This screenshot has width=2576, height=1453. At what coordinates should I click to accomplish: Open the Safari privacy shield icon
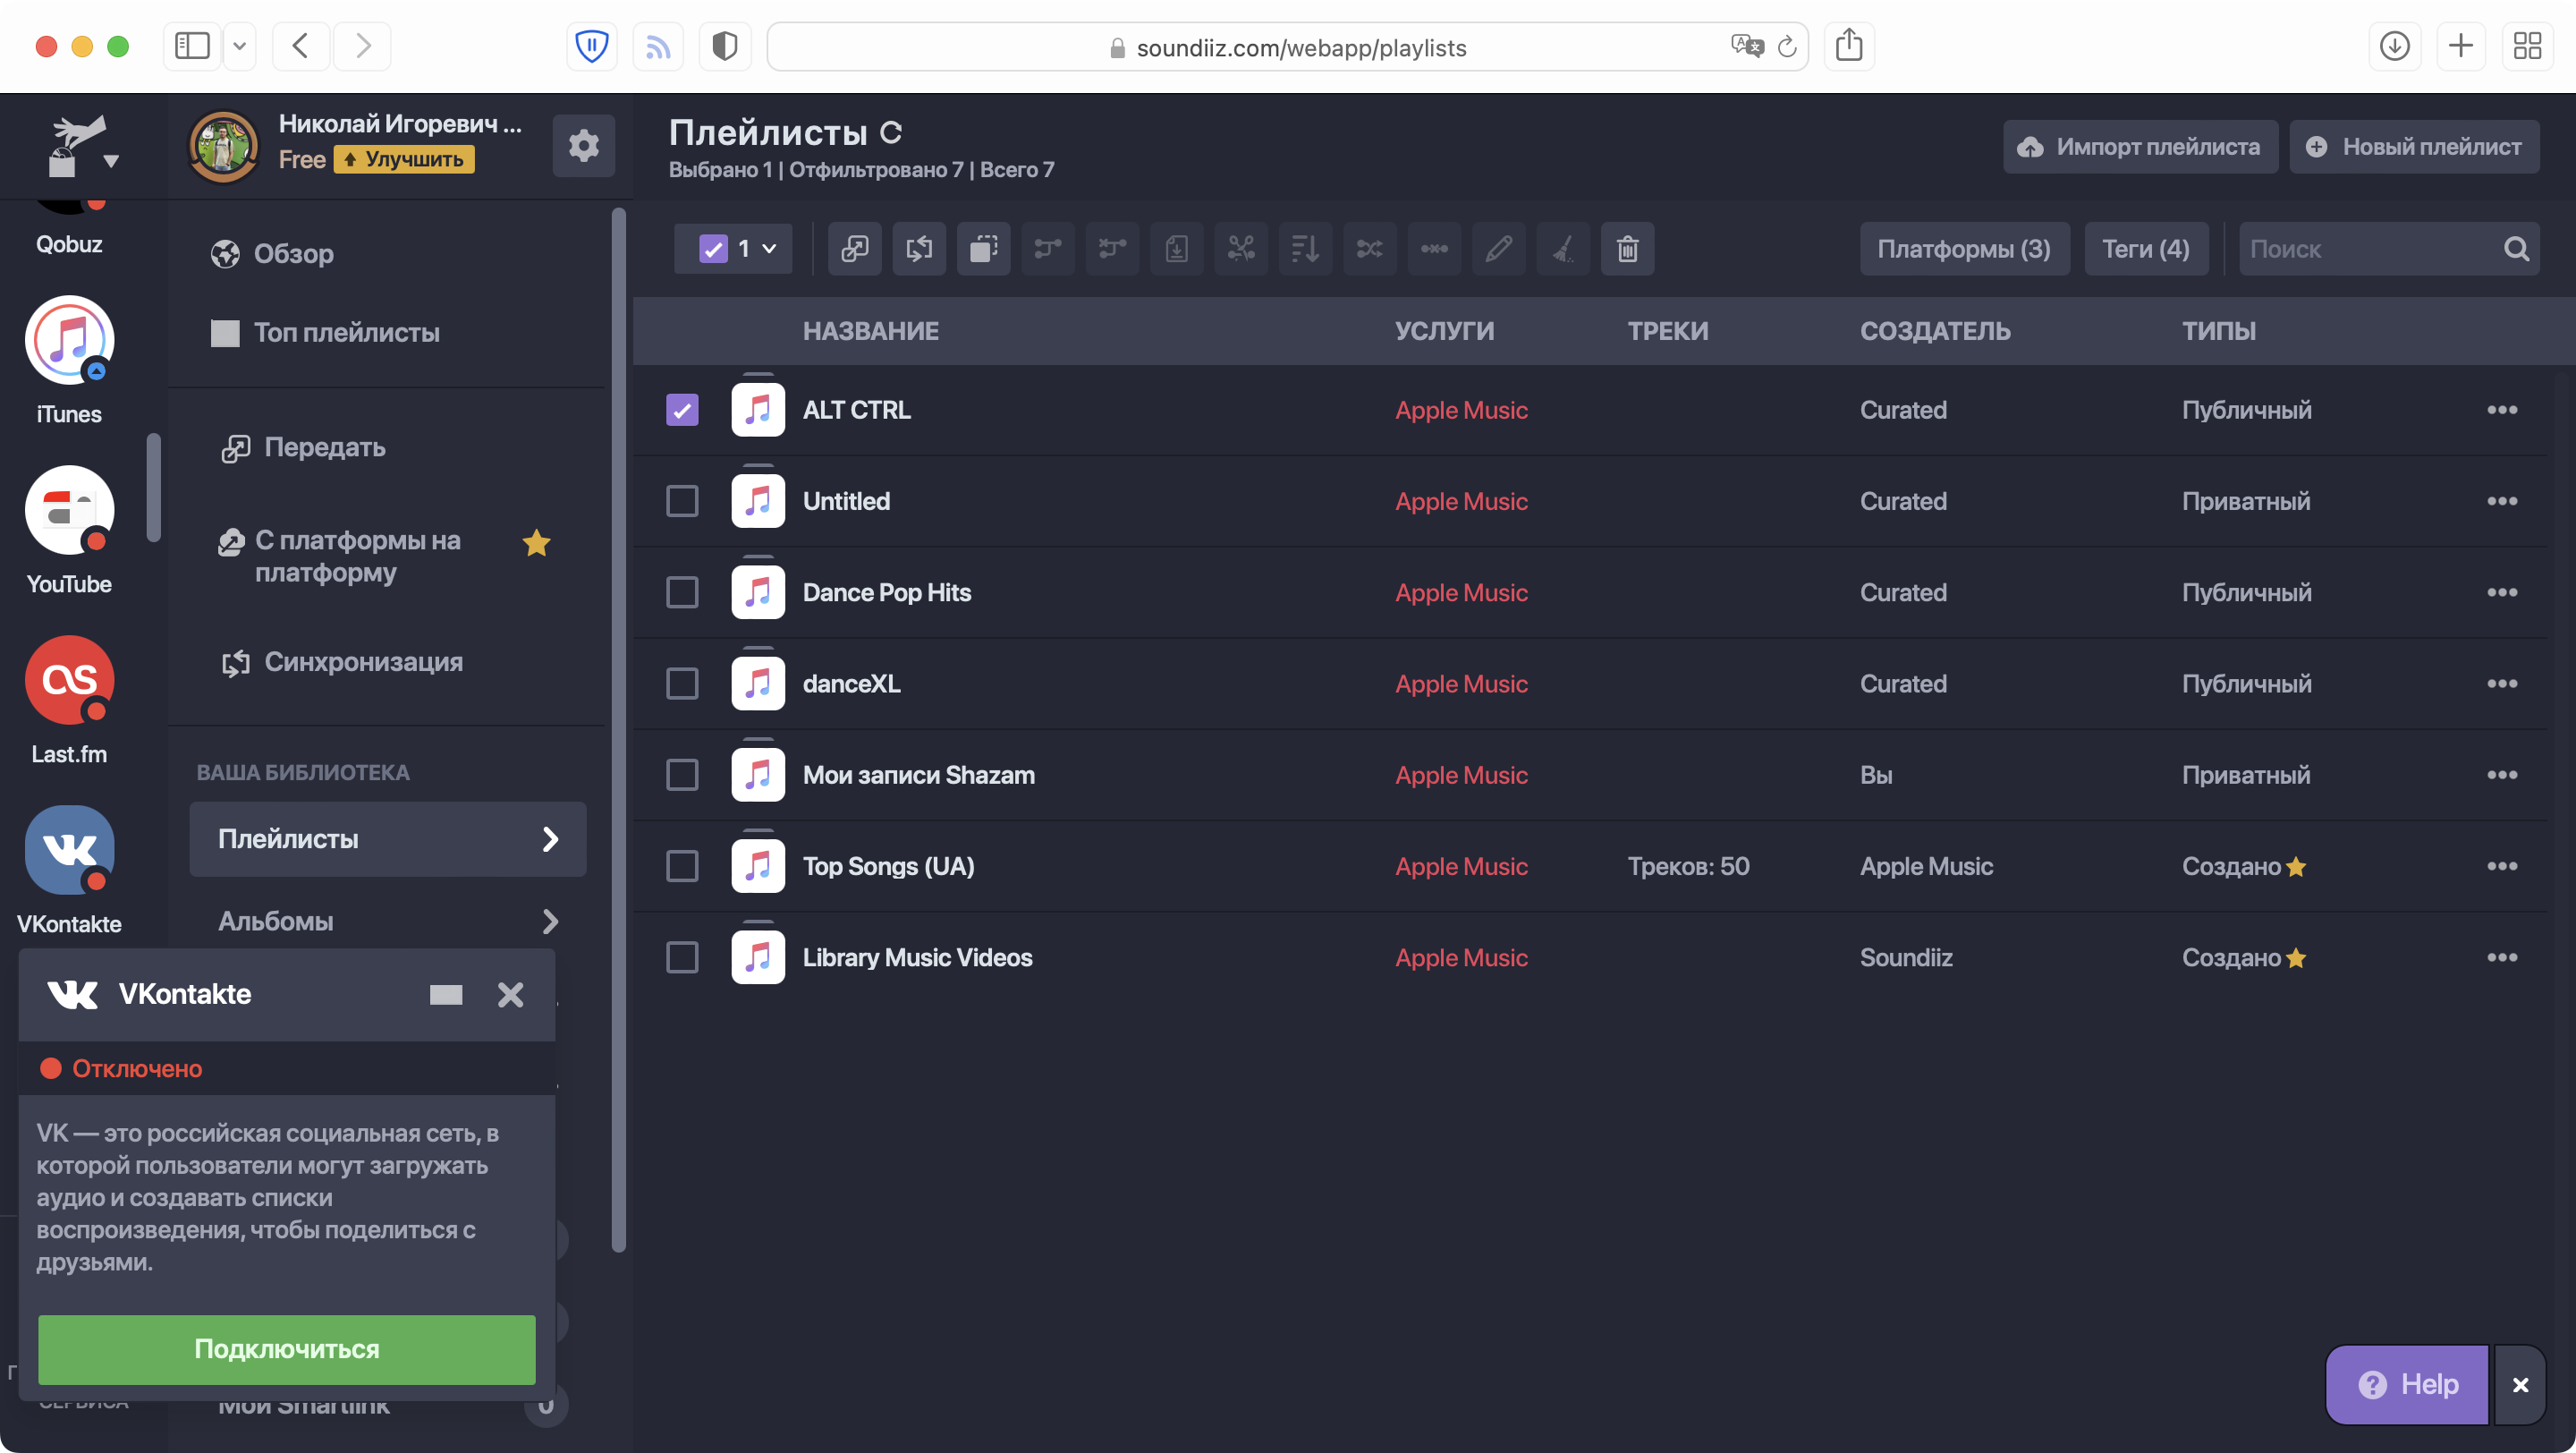coord(725,46)
